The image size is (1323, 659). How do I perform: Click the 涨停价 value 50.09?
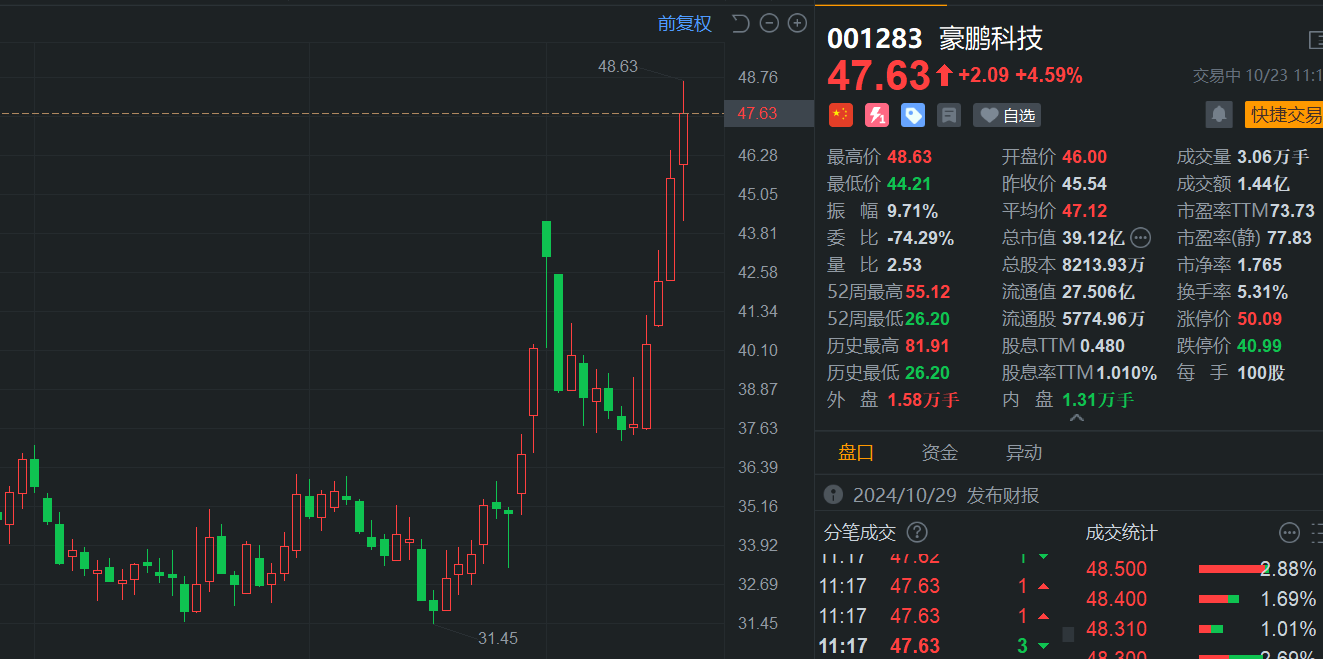tap(1260, 319)
